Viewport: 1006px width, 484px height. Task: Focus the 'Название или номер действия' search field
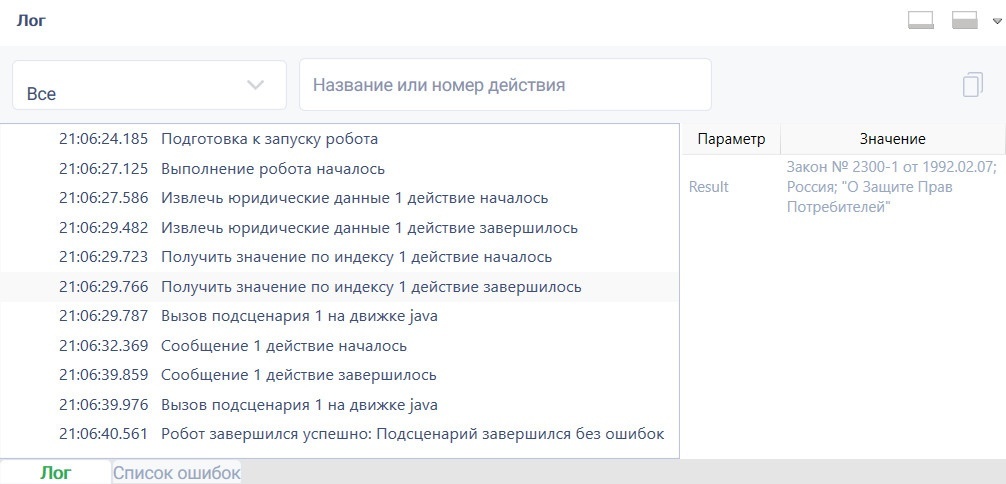pos(505,85)
